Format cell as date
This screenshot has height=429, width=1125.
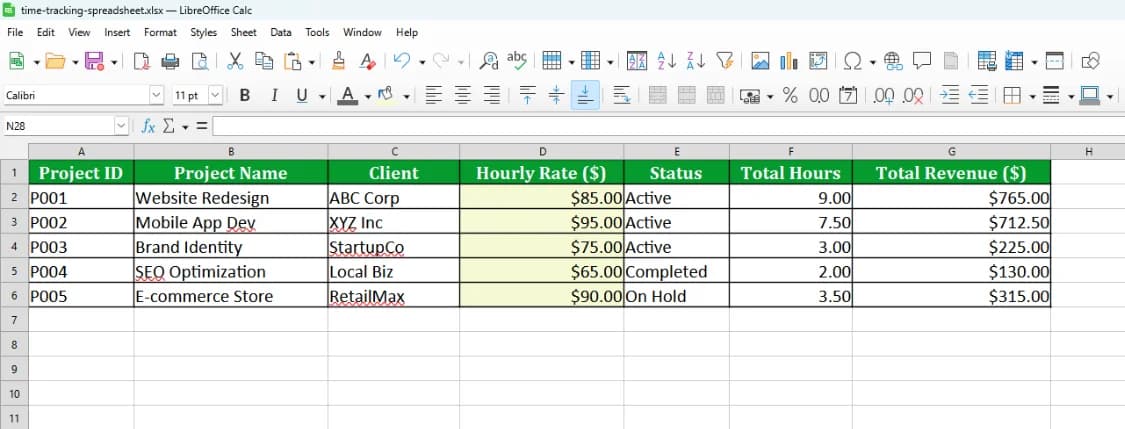(x=848, y=95)
